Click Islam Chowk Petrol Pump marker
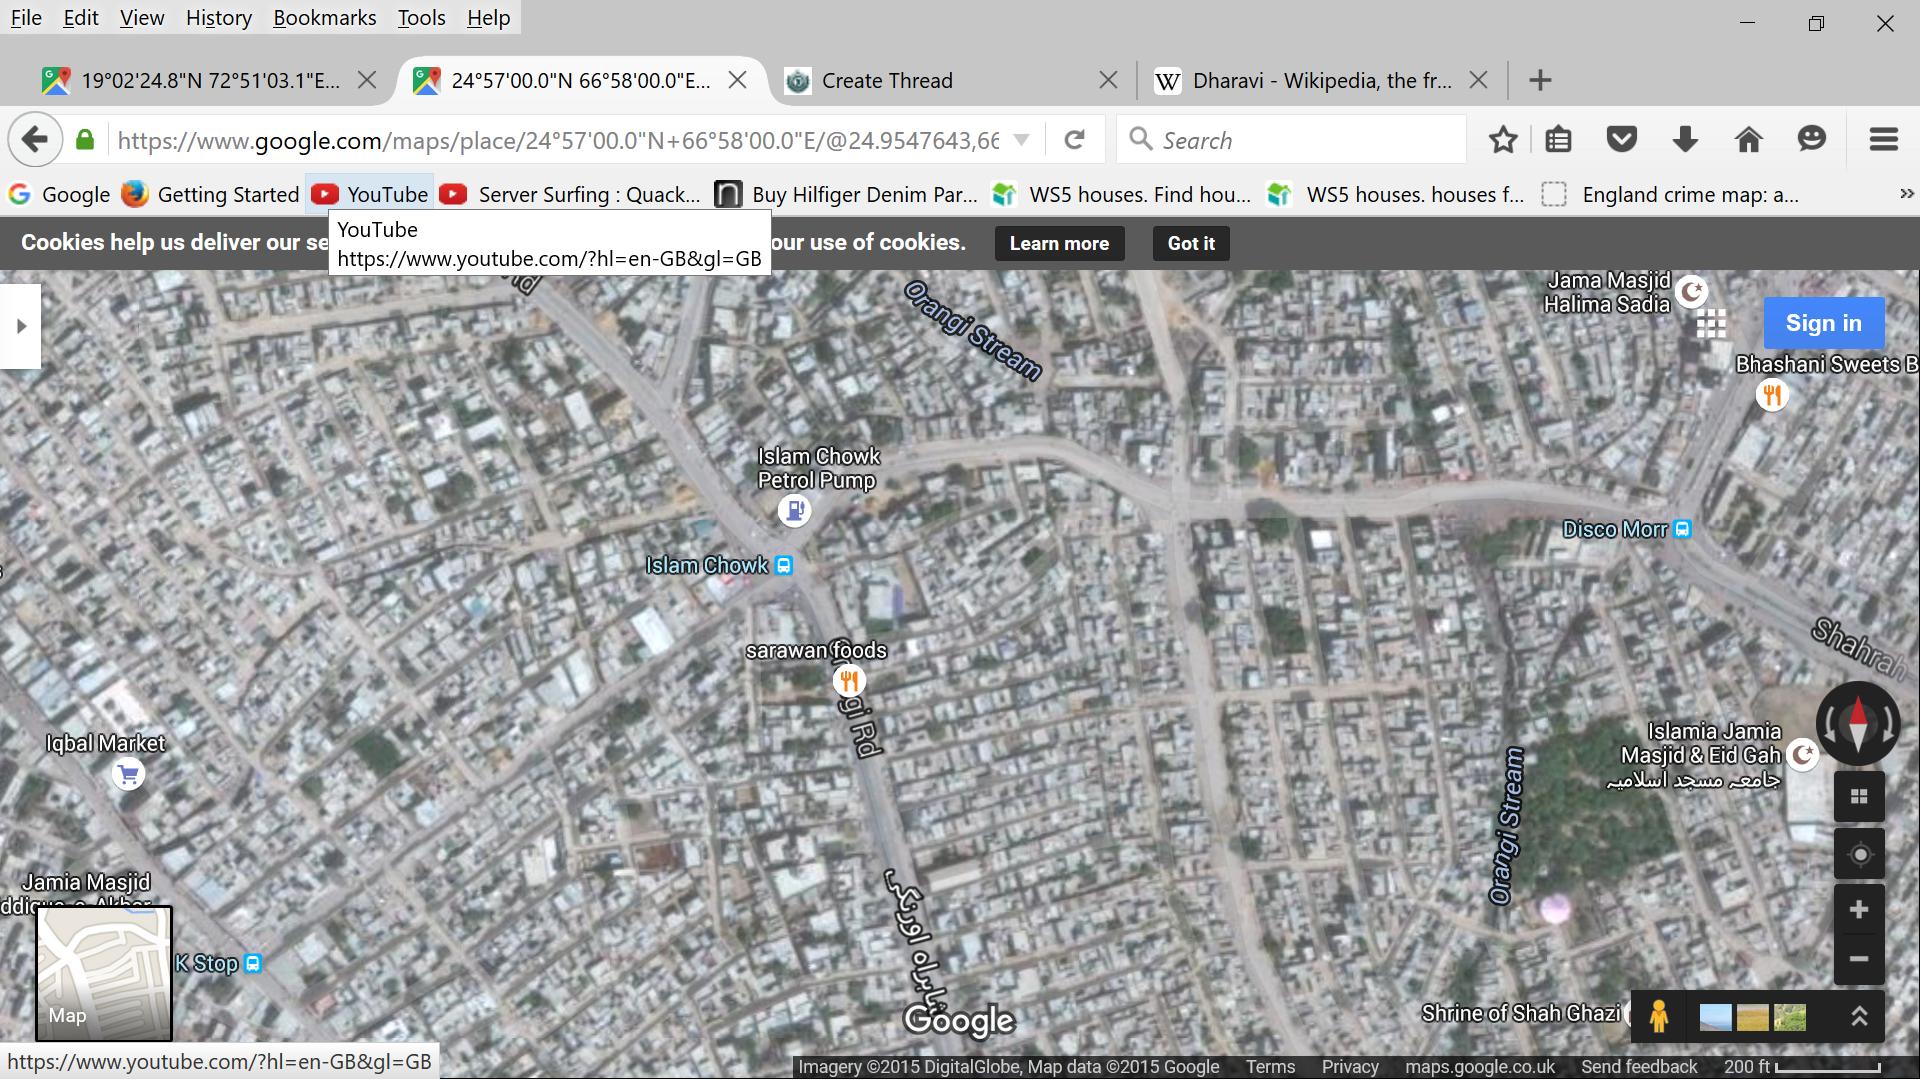Screen dimensions: 1920x1080 point(795,511)
